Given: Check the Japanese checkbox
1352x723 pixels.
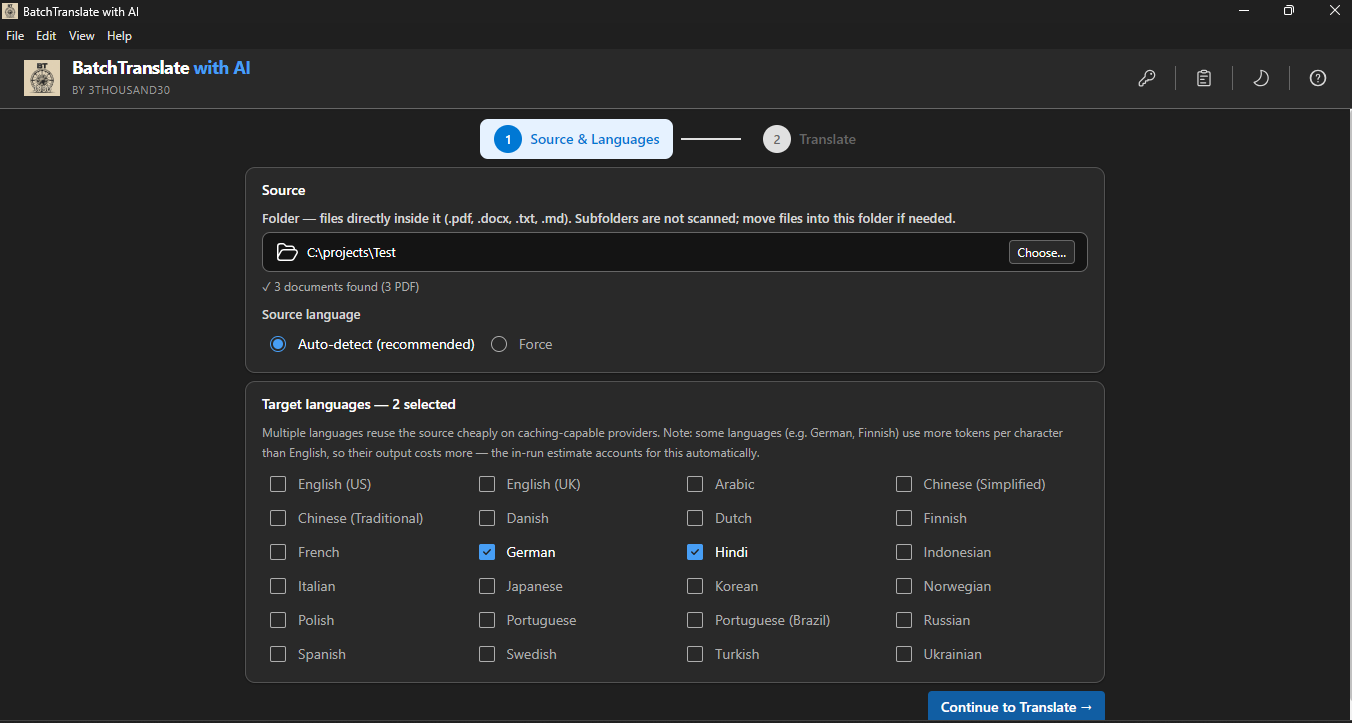Looking at the screenshot, I should [x=487, y=586].
